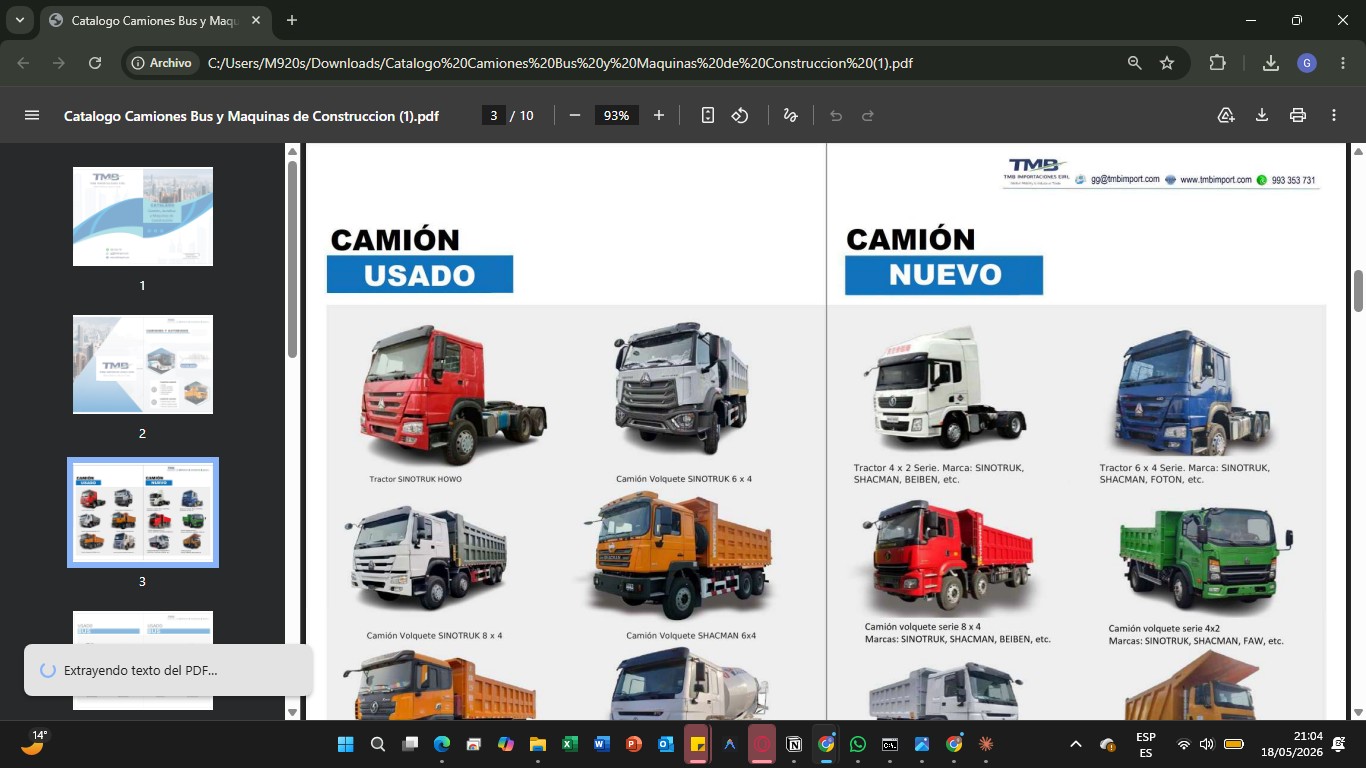Zoom in the PDF with plus button
The height and width of the screenshot is (768, 1366).
click(x=659, y=115)
